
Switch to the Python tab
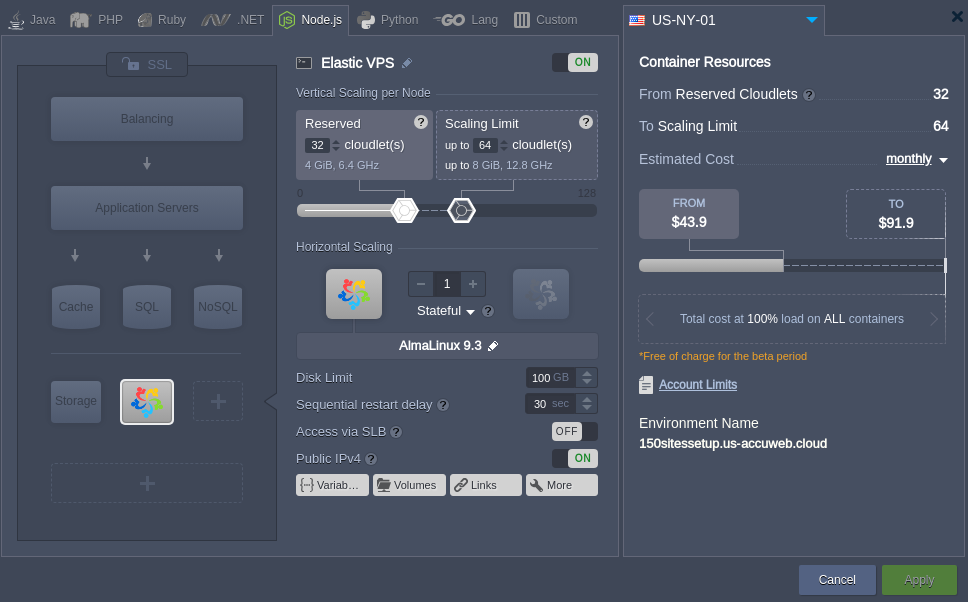(388, 20)
